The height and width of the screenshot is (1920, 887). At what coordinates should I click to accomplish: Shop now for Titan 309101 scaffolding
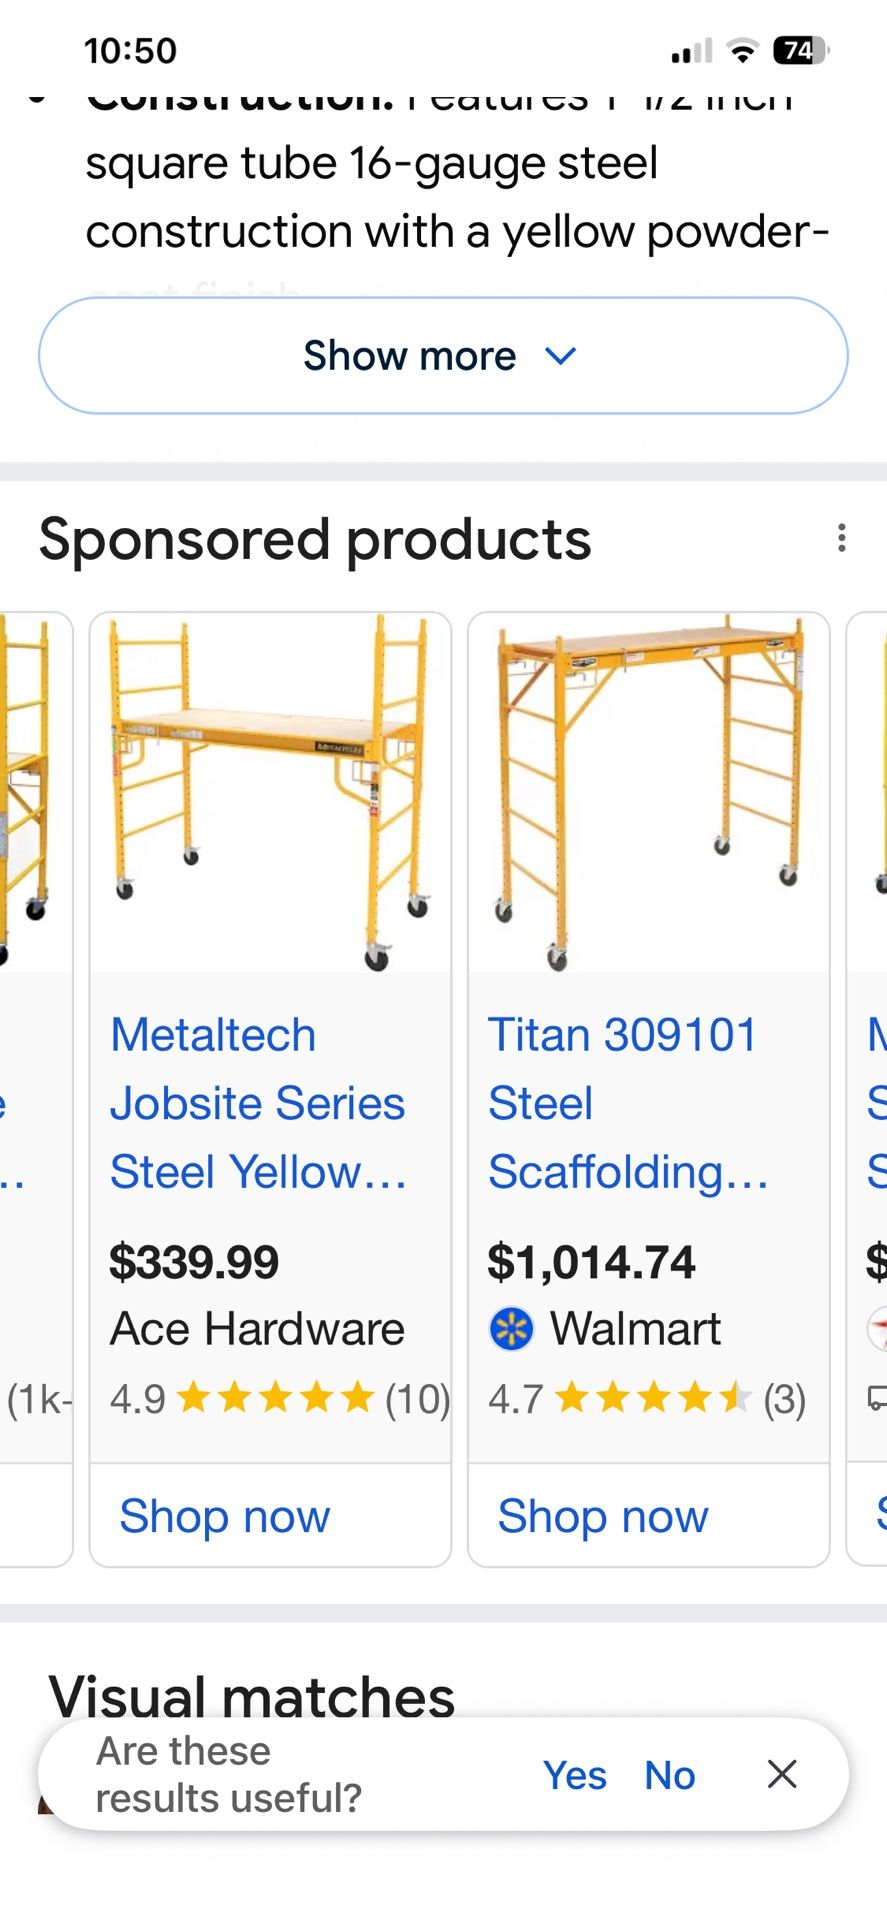[603, 1516]
